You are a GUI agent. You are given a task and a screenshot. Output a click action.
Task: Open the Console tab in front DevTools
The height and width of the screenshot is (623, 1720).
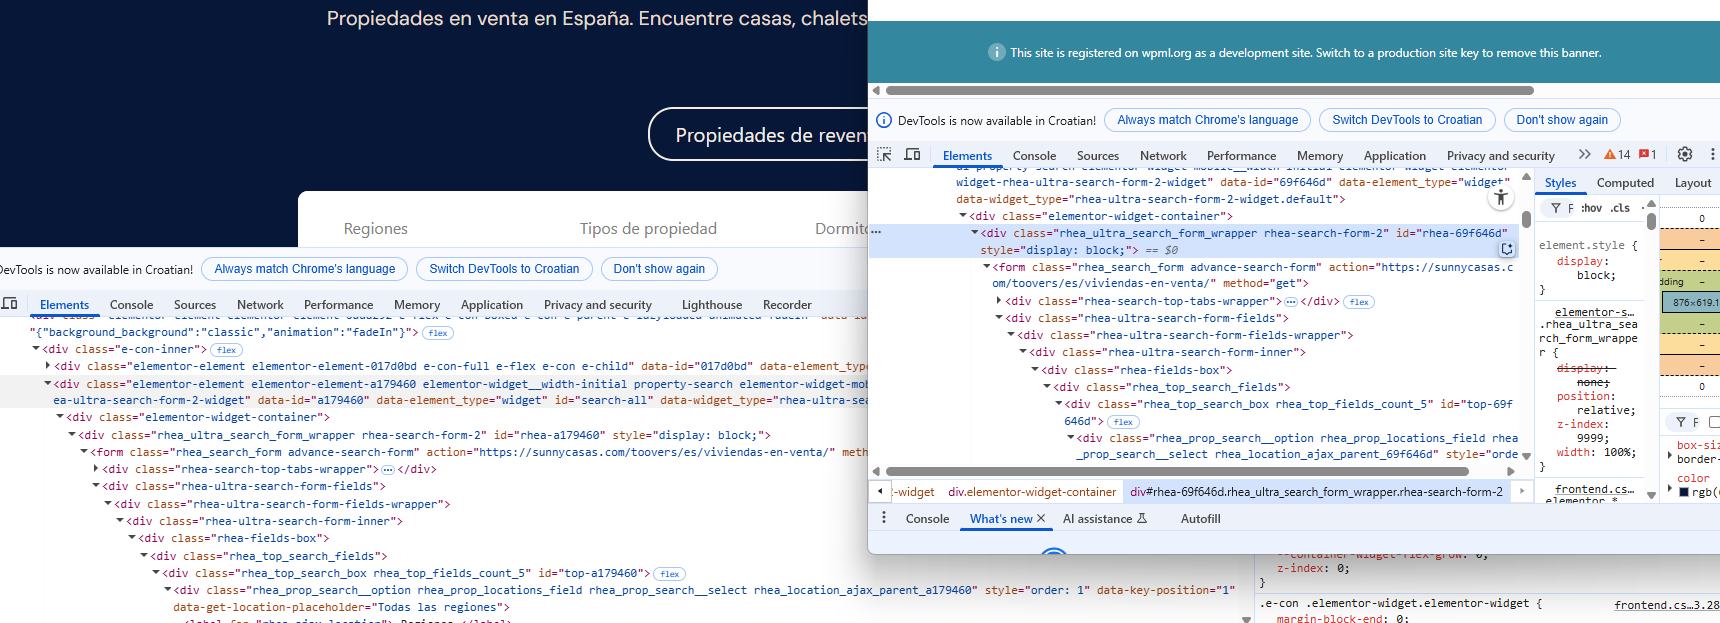[1034, 156]
